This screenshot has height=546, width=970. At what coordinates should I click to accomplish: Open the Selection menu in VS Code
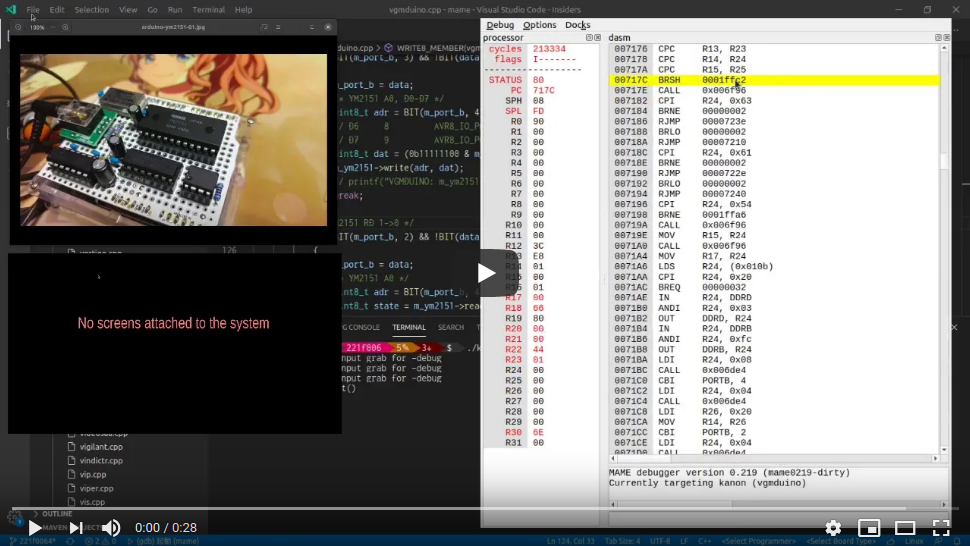pyautogui.click(x=92, y=9)
